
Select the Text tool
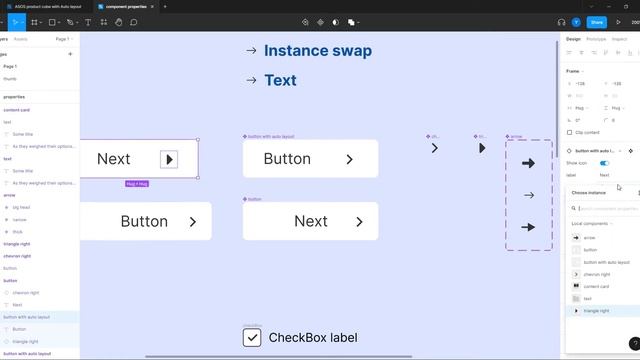coord(88,22)
